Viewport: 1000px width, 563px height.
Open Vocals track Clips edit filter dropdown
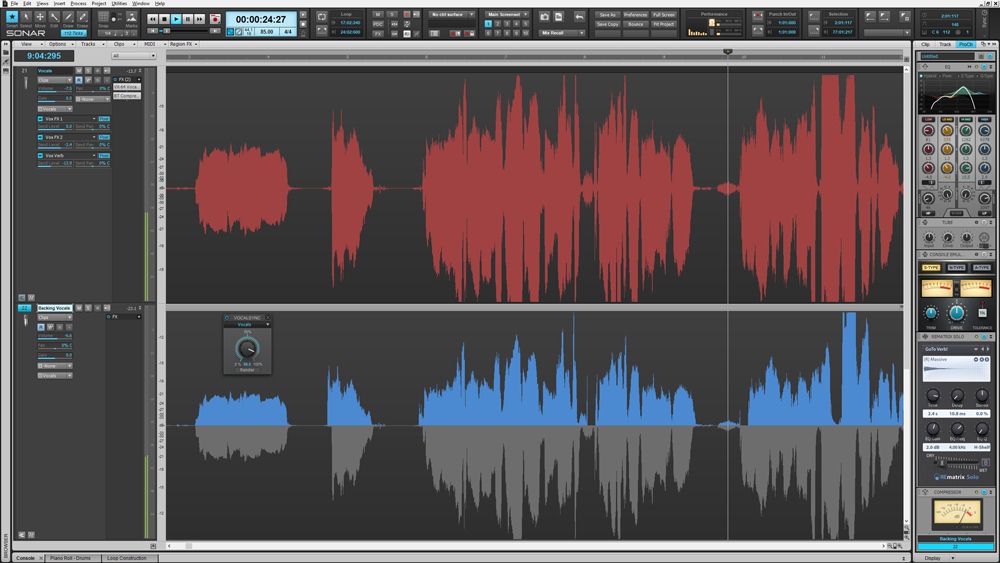pyautogui.click(x=55, y=80)
